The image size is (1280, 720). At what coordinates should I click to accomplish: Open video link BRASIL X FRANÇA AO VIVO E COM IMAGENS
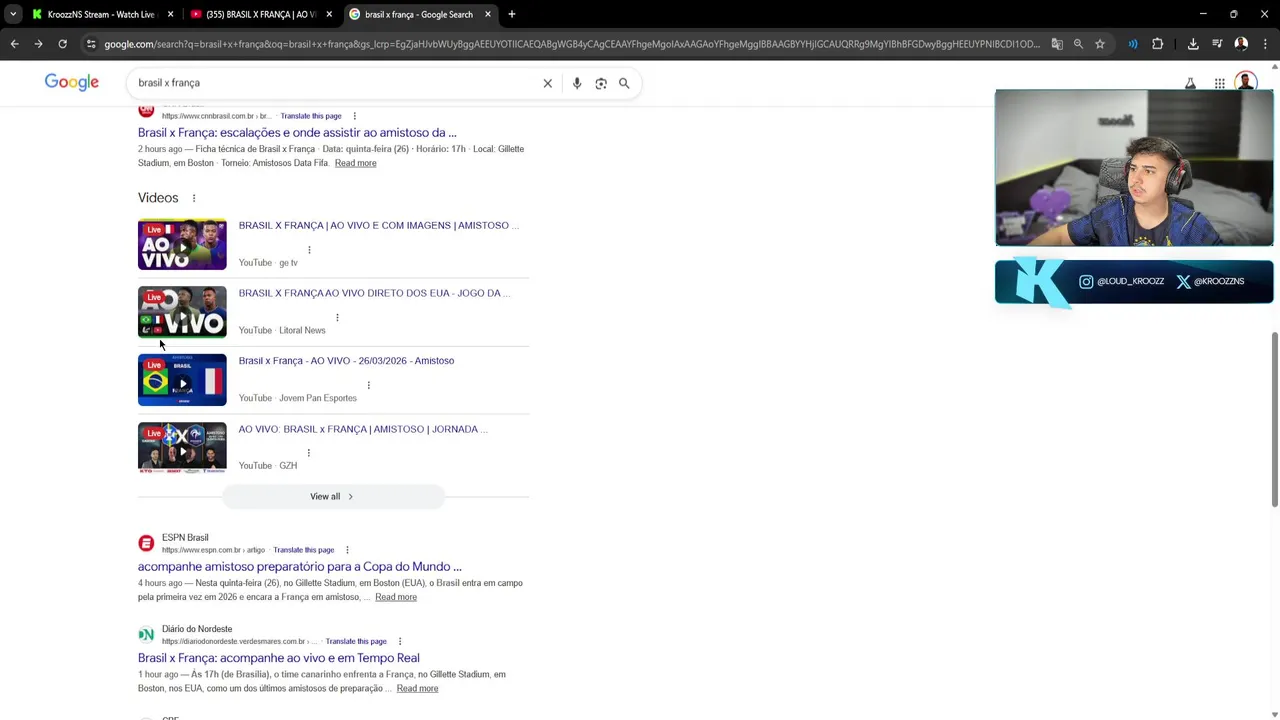[x=378, y=225]
